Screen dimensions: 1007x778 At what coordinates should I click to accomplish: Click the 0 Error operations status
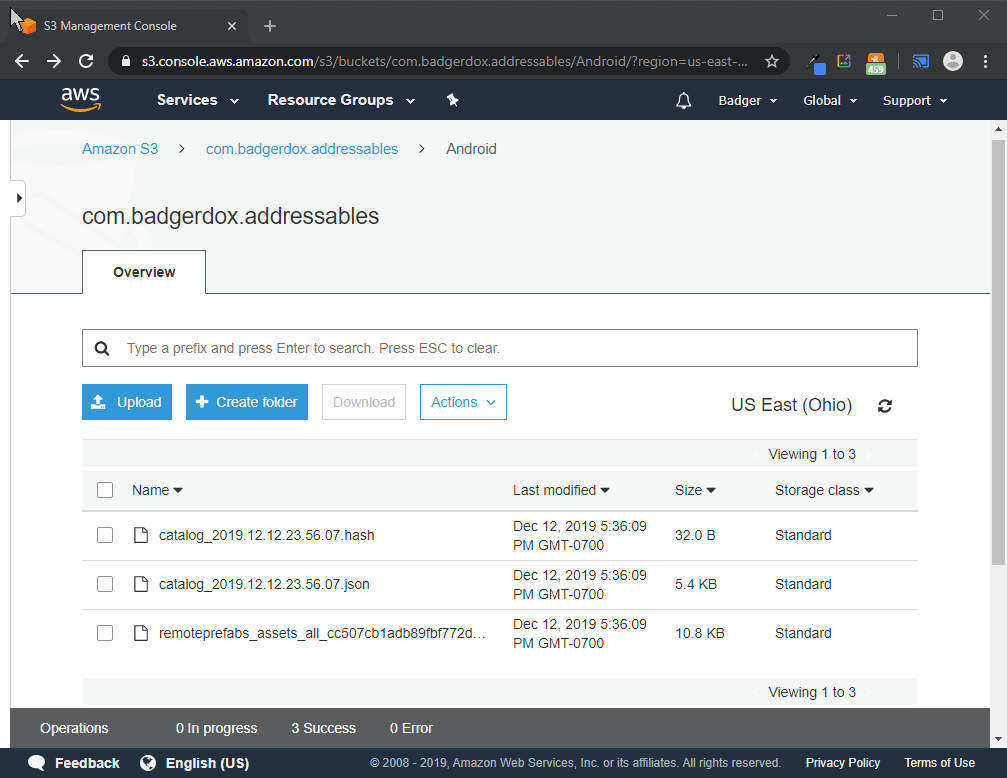pos(411,728)
